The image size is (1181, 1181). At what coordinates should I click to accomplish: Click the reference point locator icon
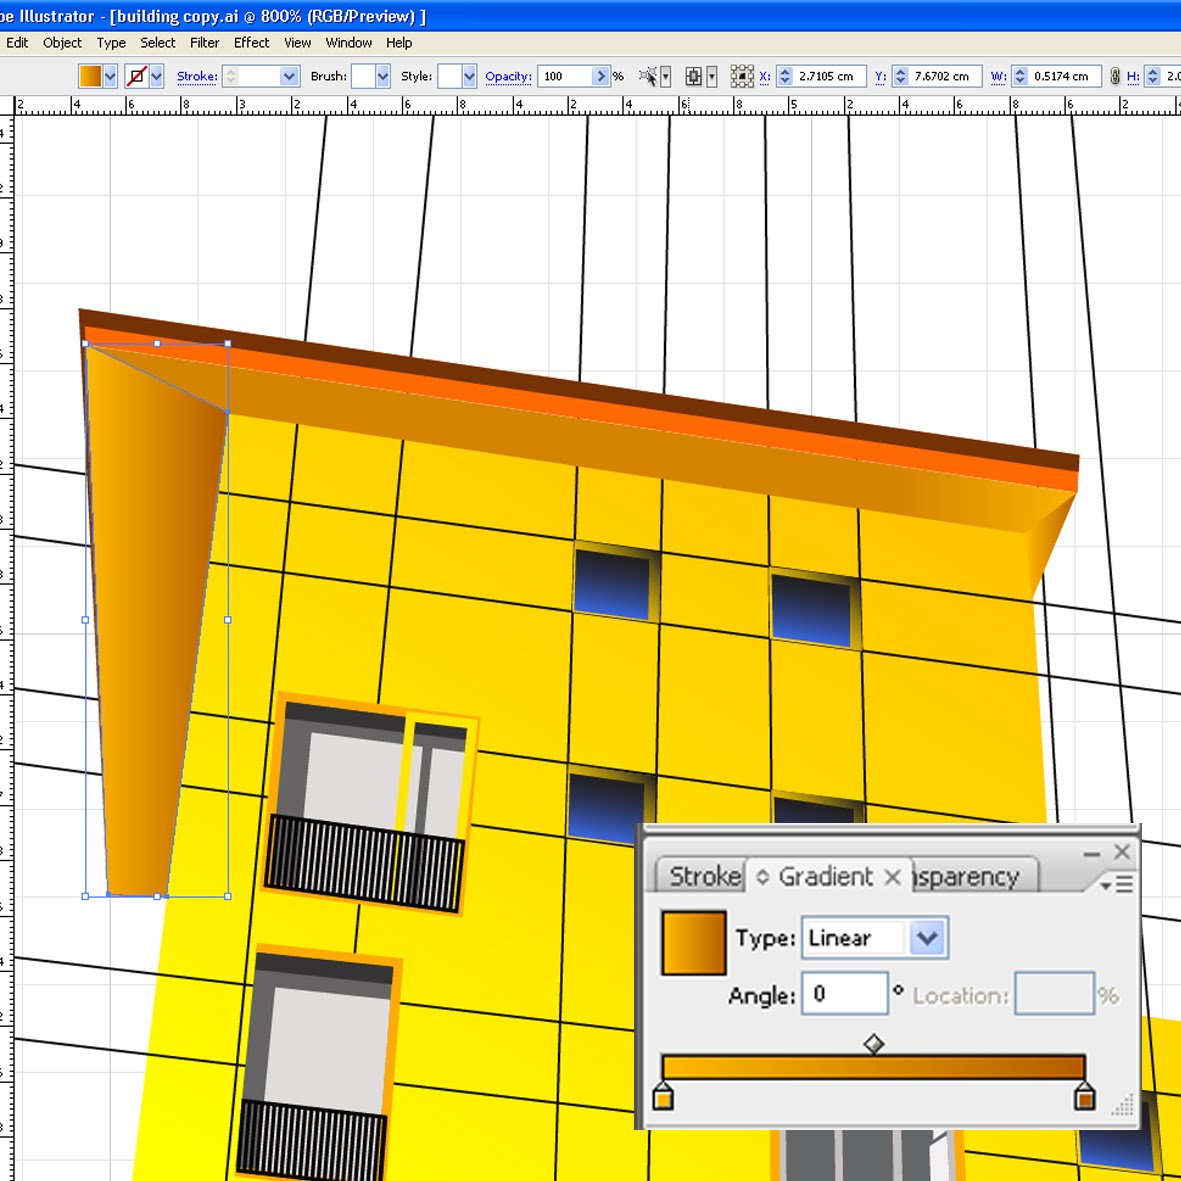pos(742,76)
